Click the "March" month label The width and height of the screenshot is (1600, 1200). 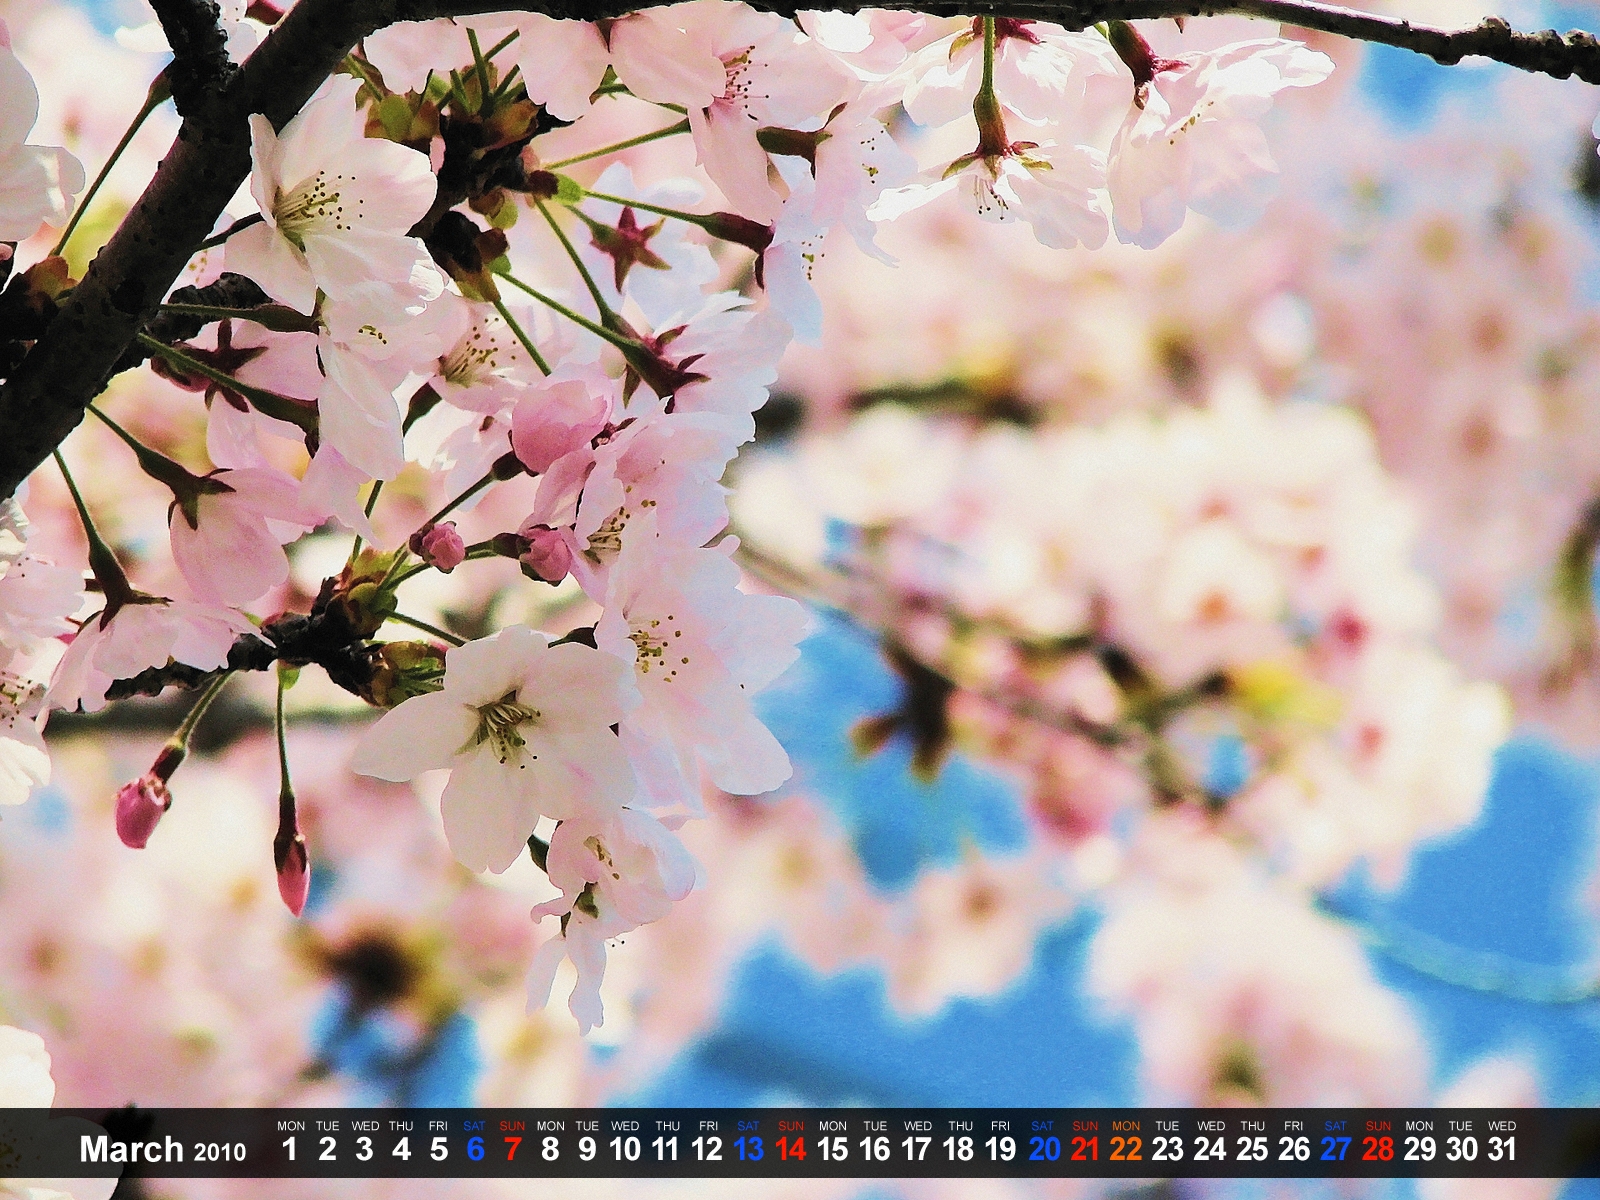click(x=131, y=1149)
